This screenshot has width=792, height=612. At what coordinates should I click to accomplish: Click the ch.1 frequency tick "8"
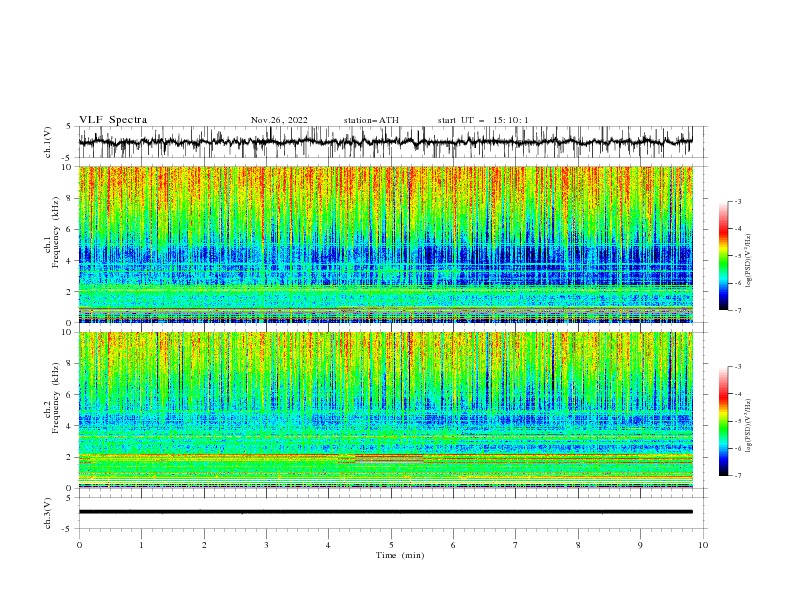71,198
